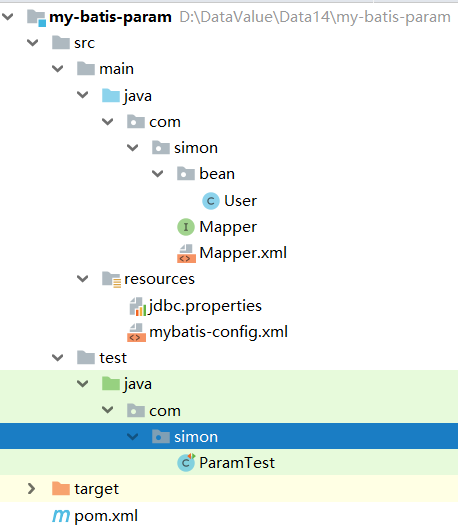Image resolution: width=458 pixels, height=528 pixels.
Task: Select the jdbc.properties file
Action: [x=205, y=306]
